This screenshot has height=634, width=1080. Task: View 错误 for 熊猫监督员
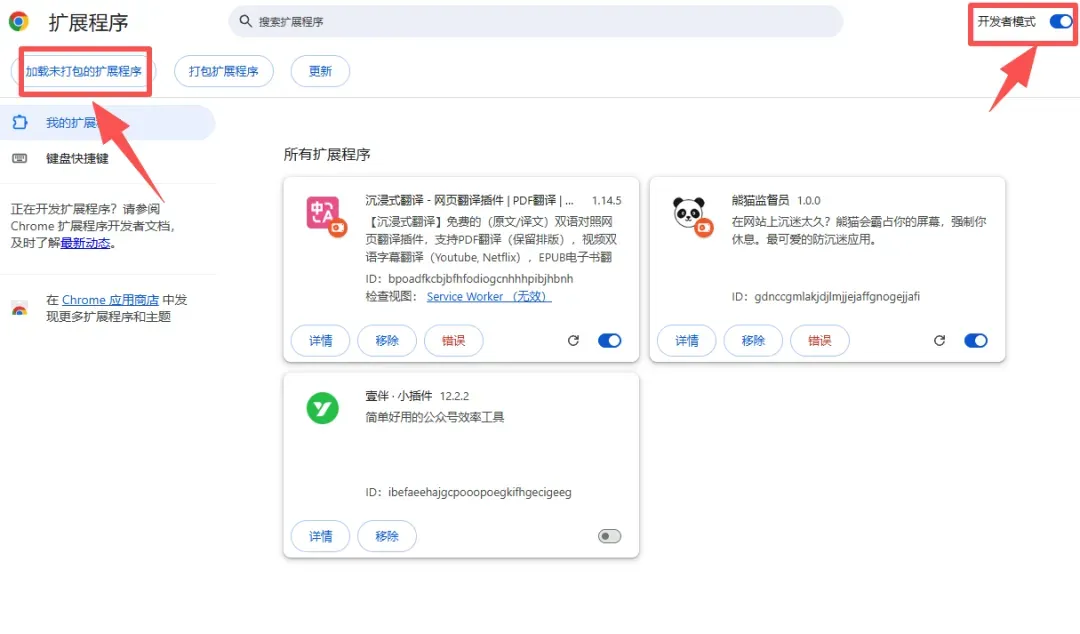820,340
